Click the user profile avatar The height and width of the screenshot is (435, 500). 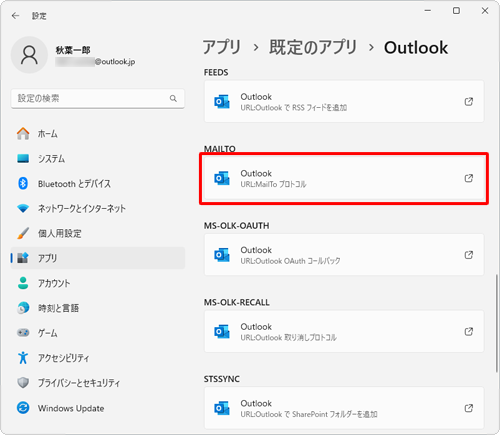pyautogui.click(x=29, y=55)
